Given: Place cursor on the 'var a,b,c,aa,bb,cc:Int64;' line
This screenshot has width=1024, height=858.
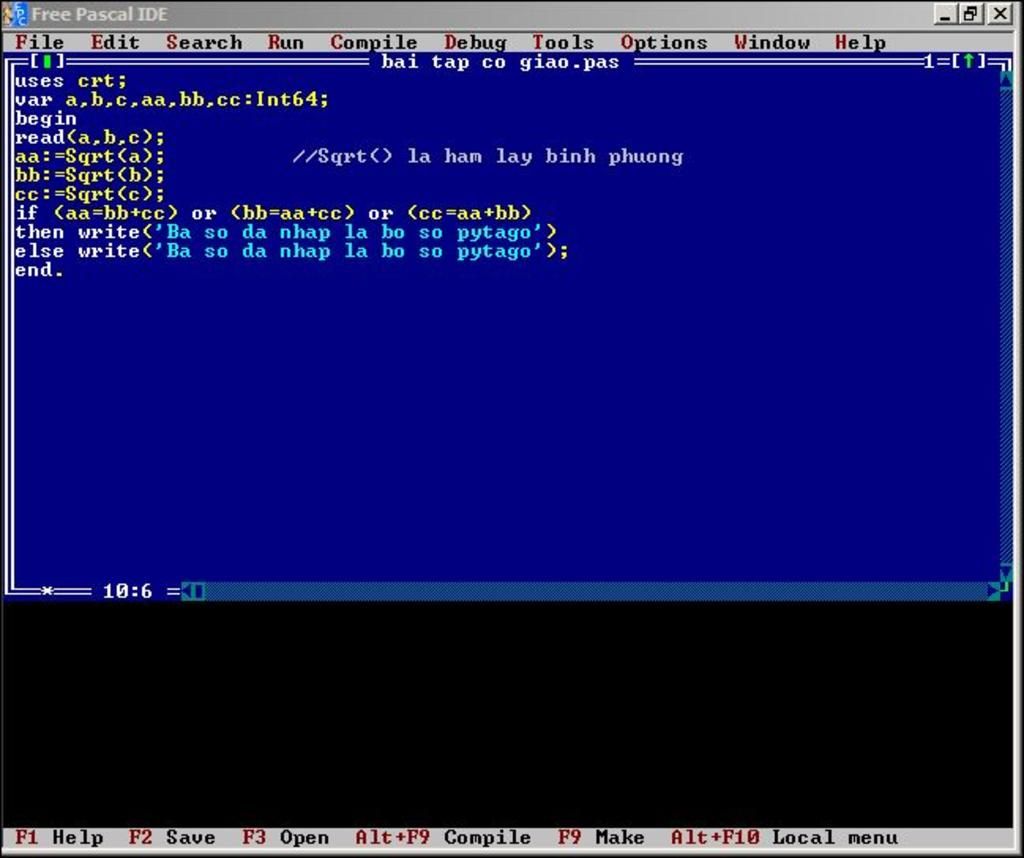Looking at the screenshot, I should (172, 100).
